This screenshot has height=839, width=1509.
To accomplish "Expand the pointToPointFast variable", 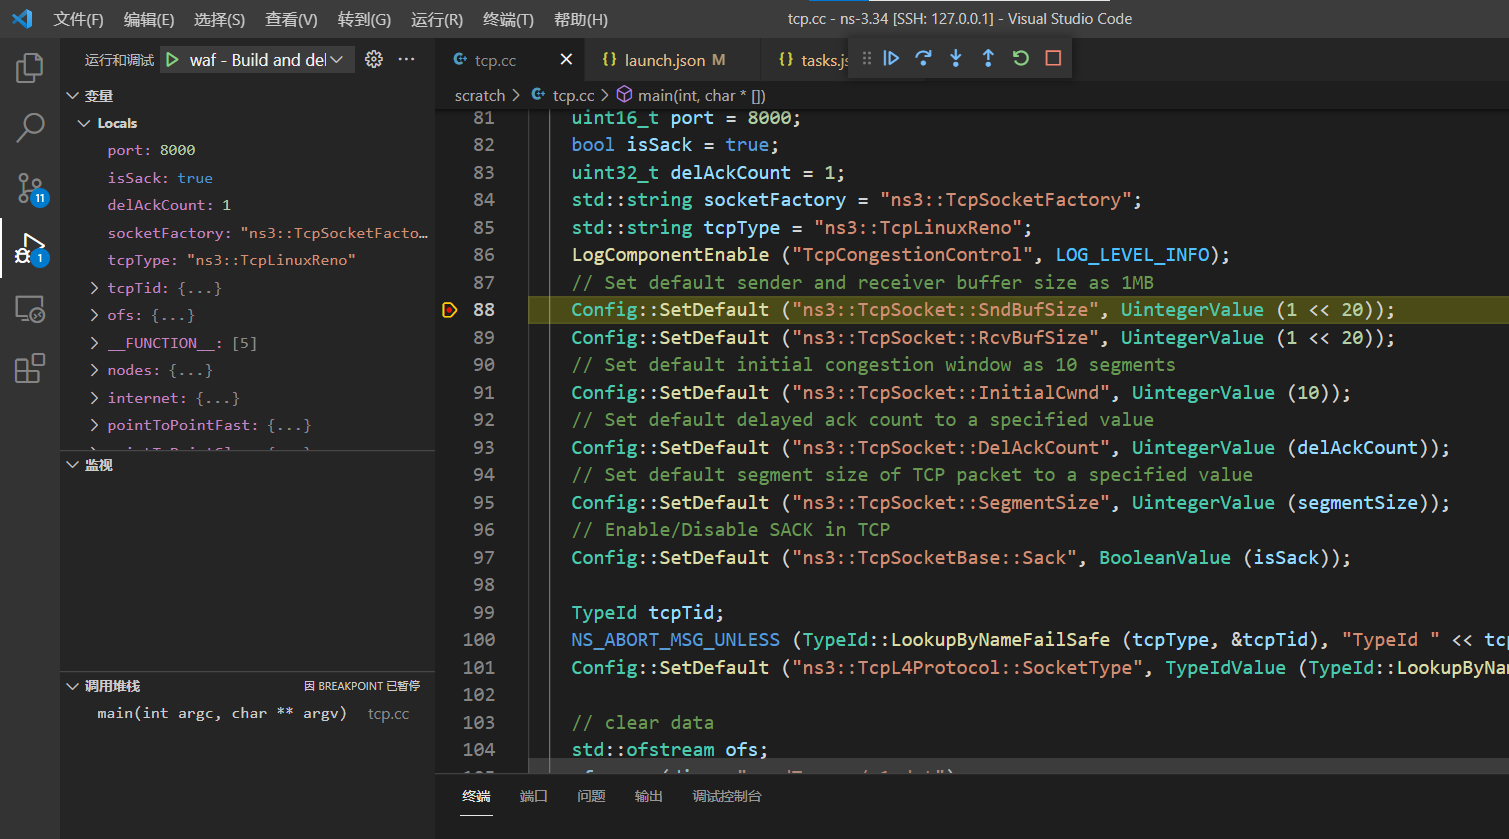I will tap(95, 425).
